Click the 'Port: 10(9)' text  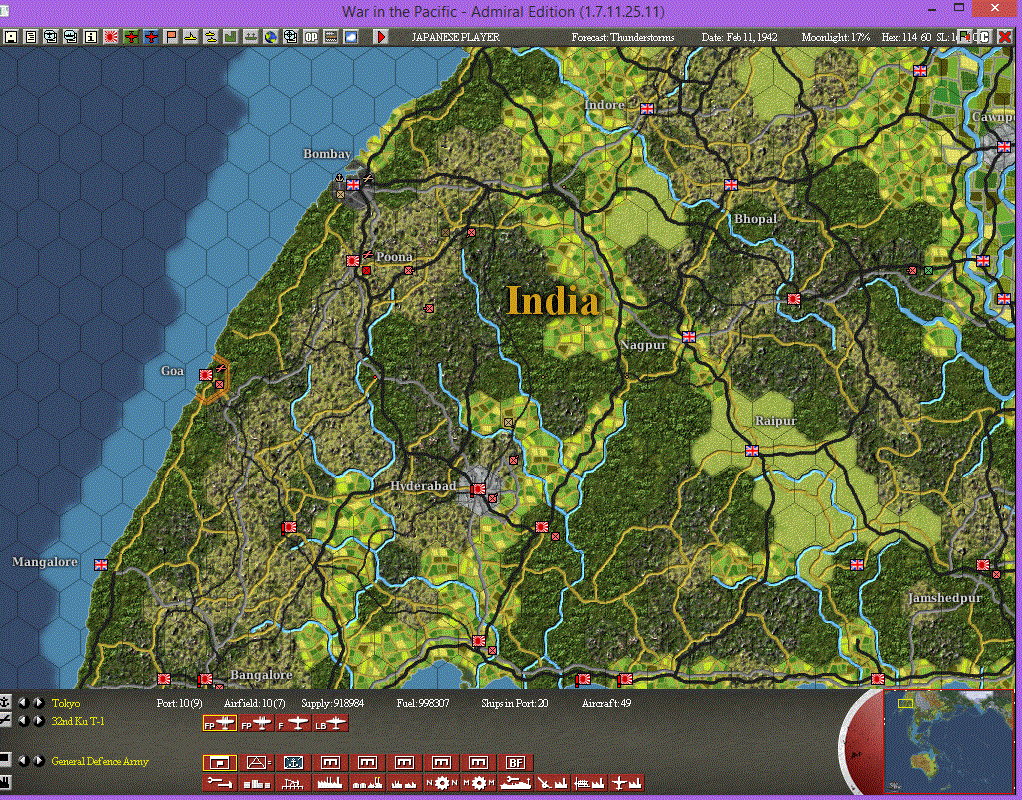pos(179,703)
